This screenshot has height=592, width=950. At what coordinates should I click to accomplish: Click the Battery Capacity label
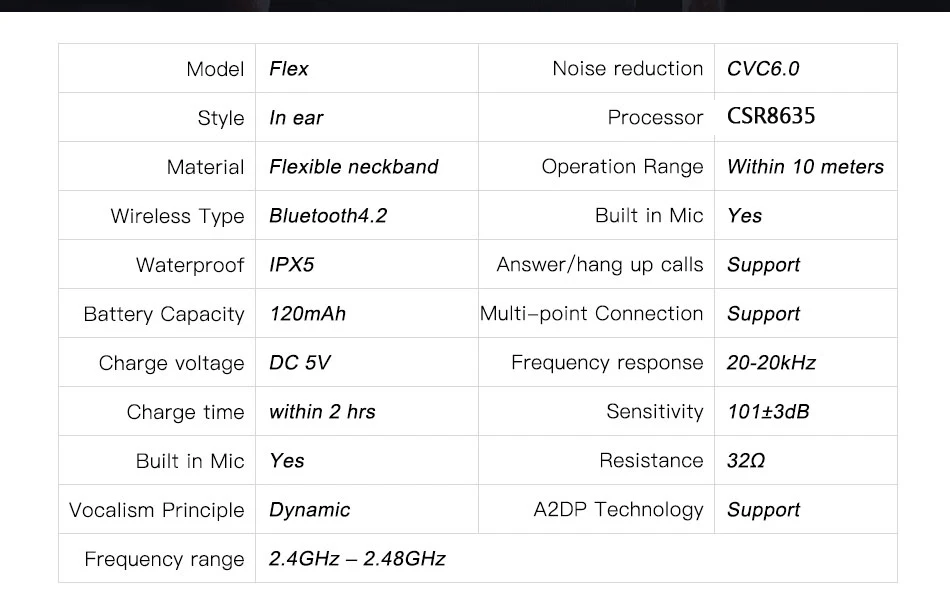pyautogui.click(x=164, y=314)
